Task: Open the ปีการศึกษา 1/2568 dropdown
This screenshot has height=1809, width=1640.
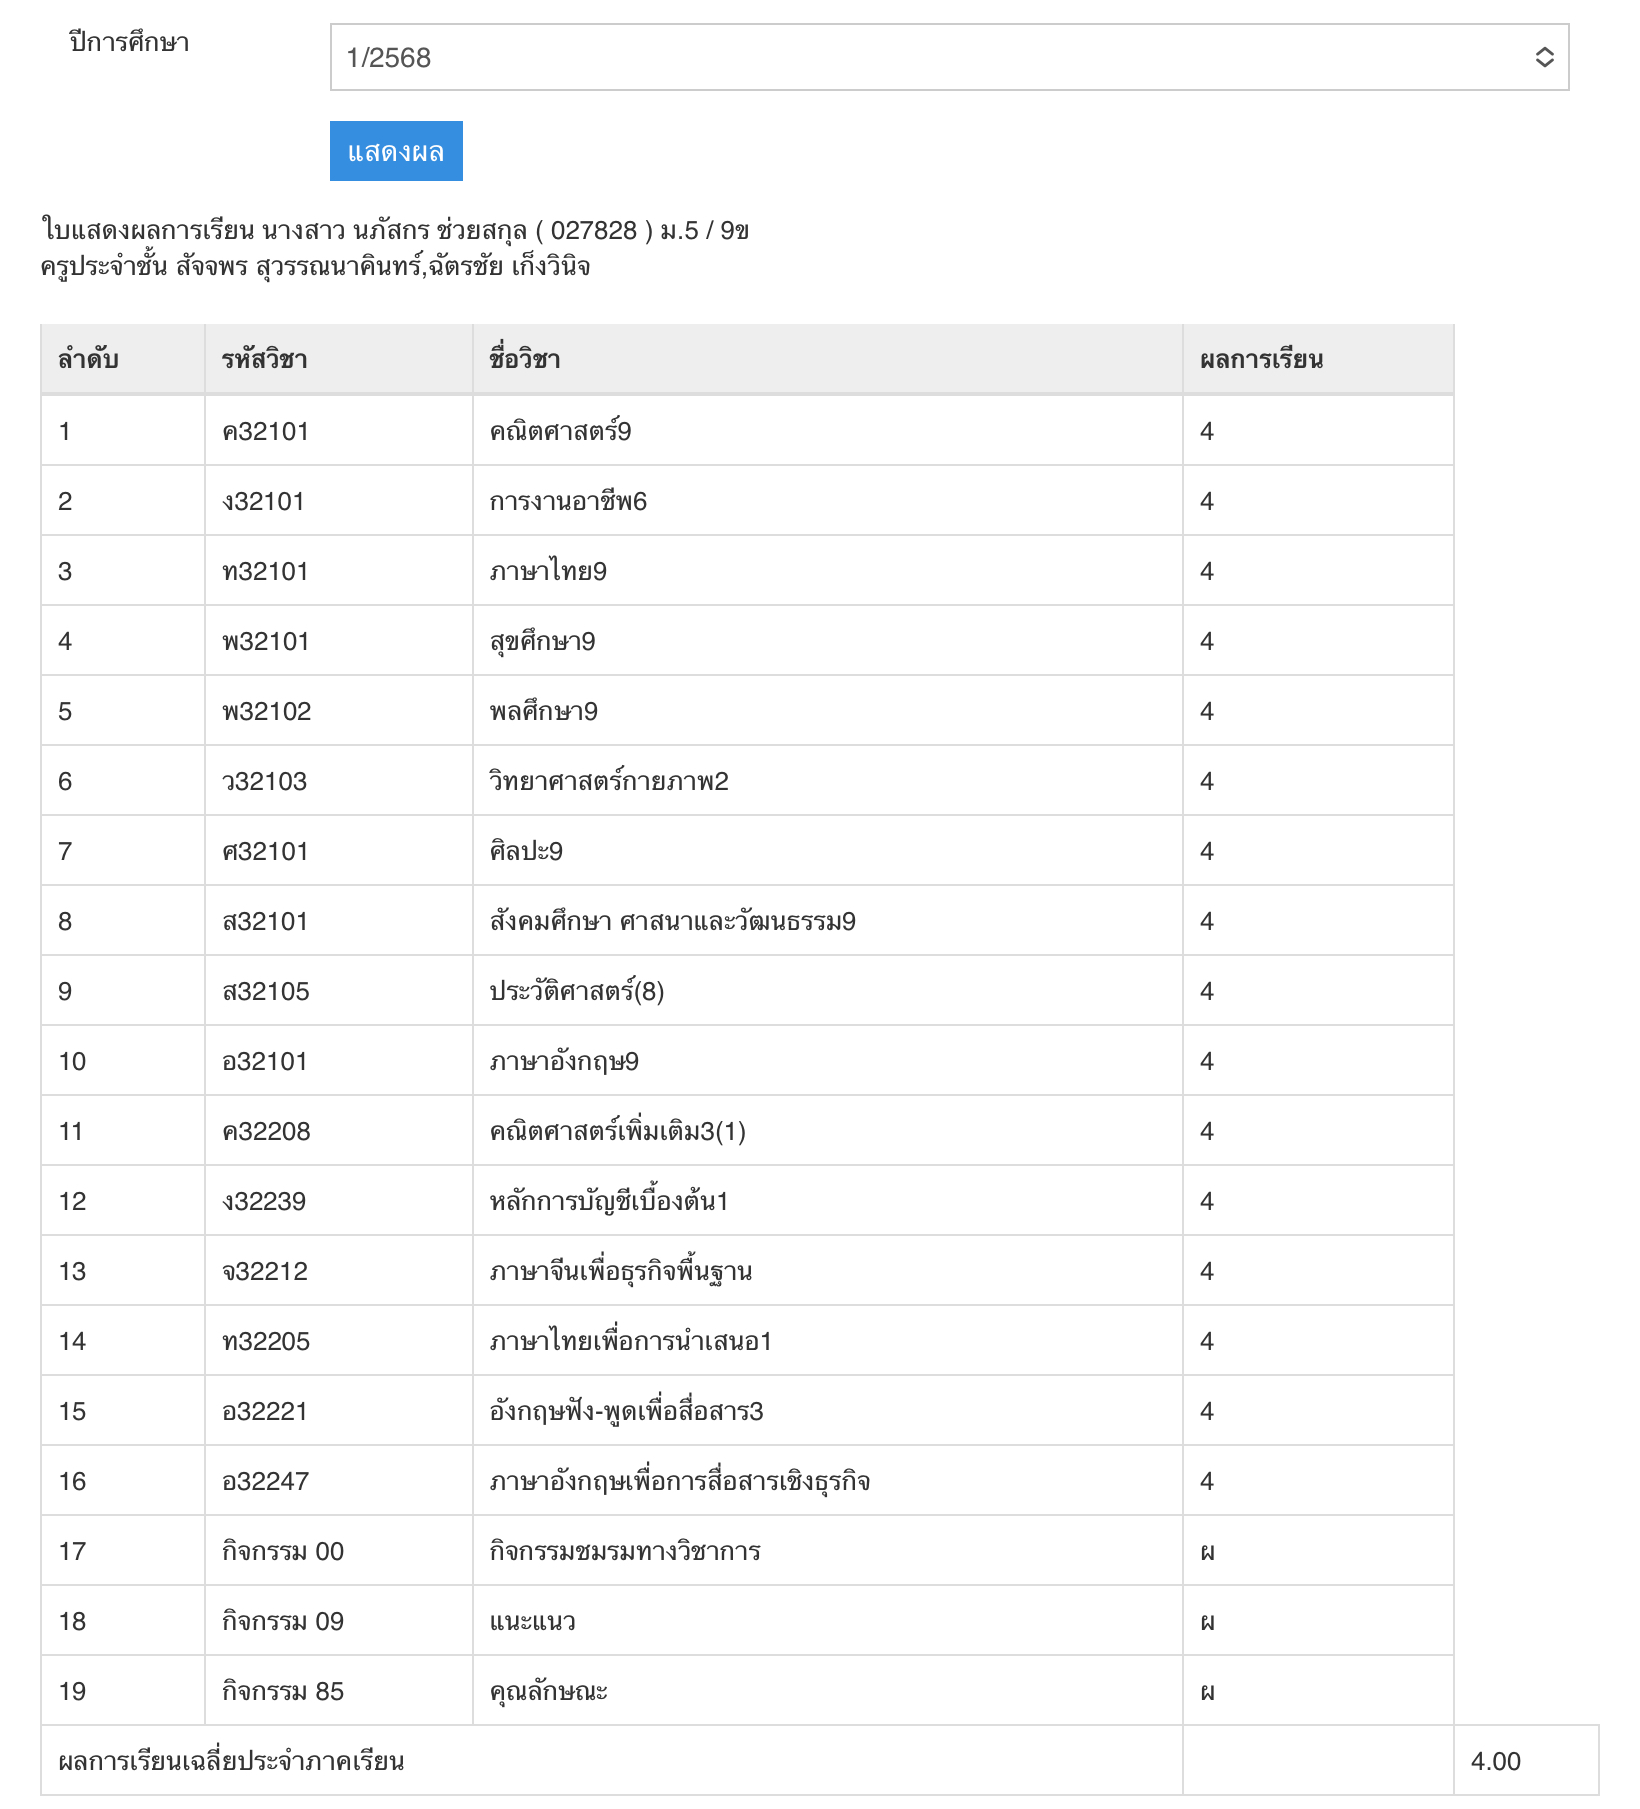Action: coord(948,57)
